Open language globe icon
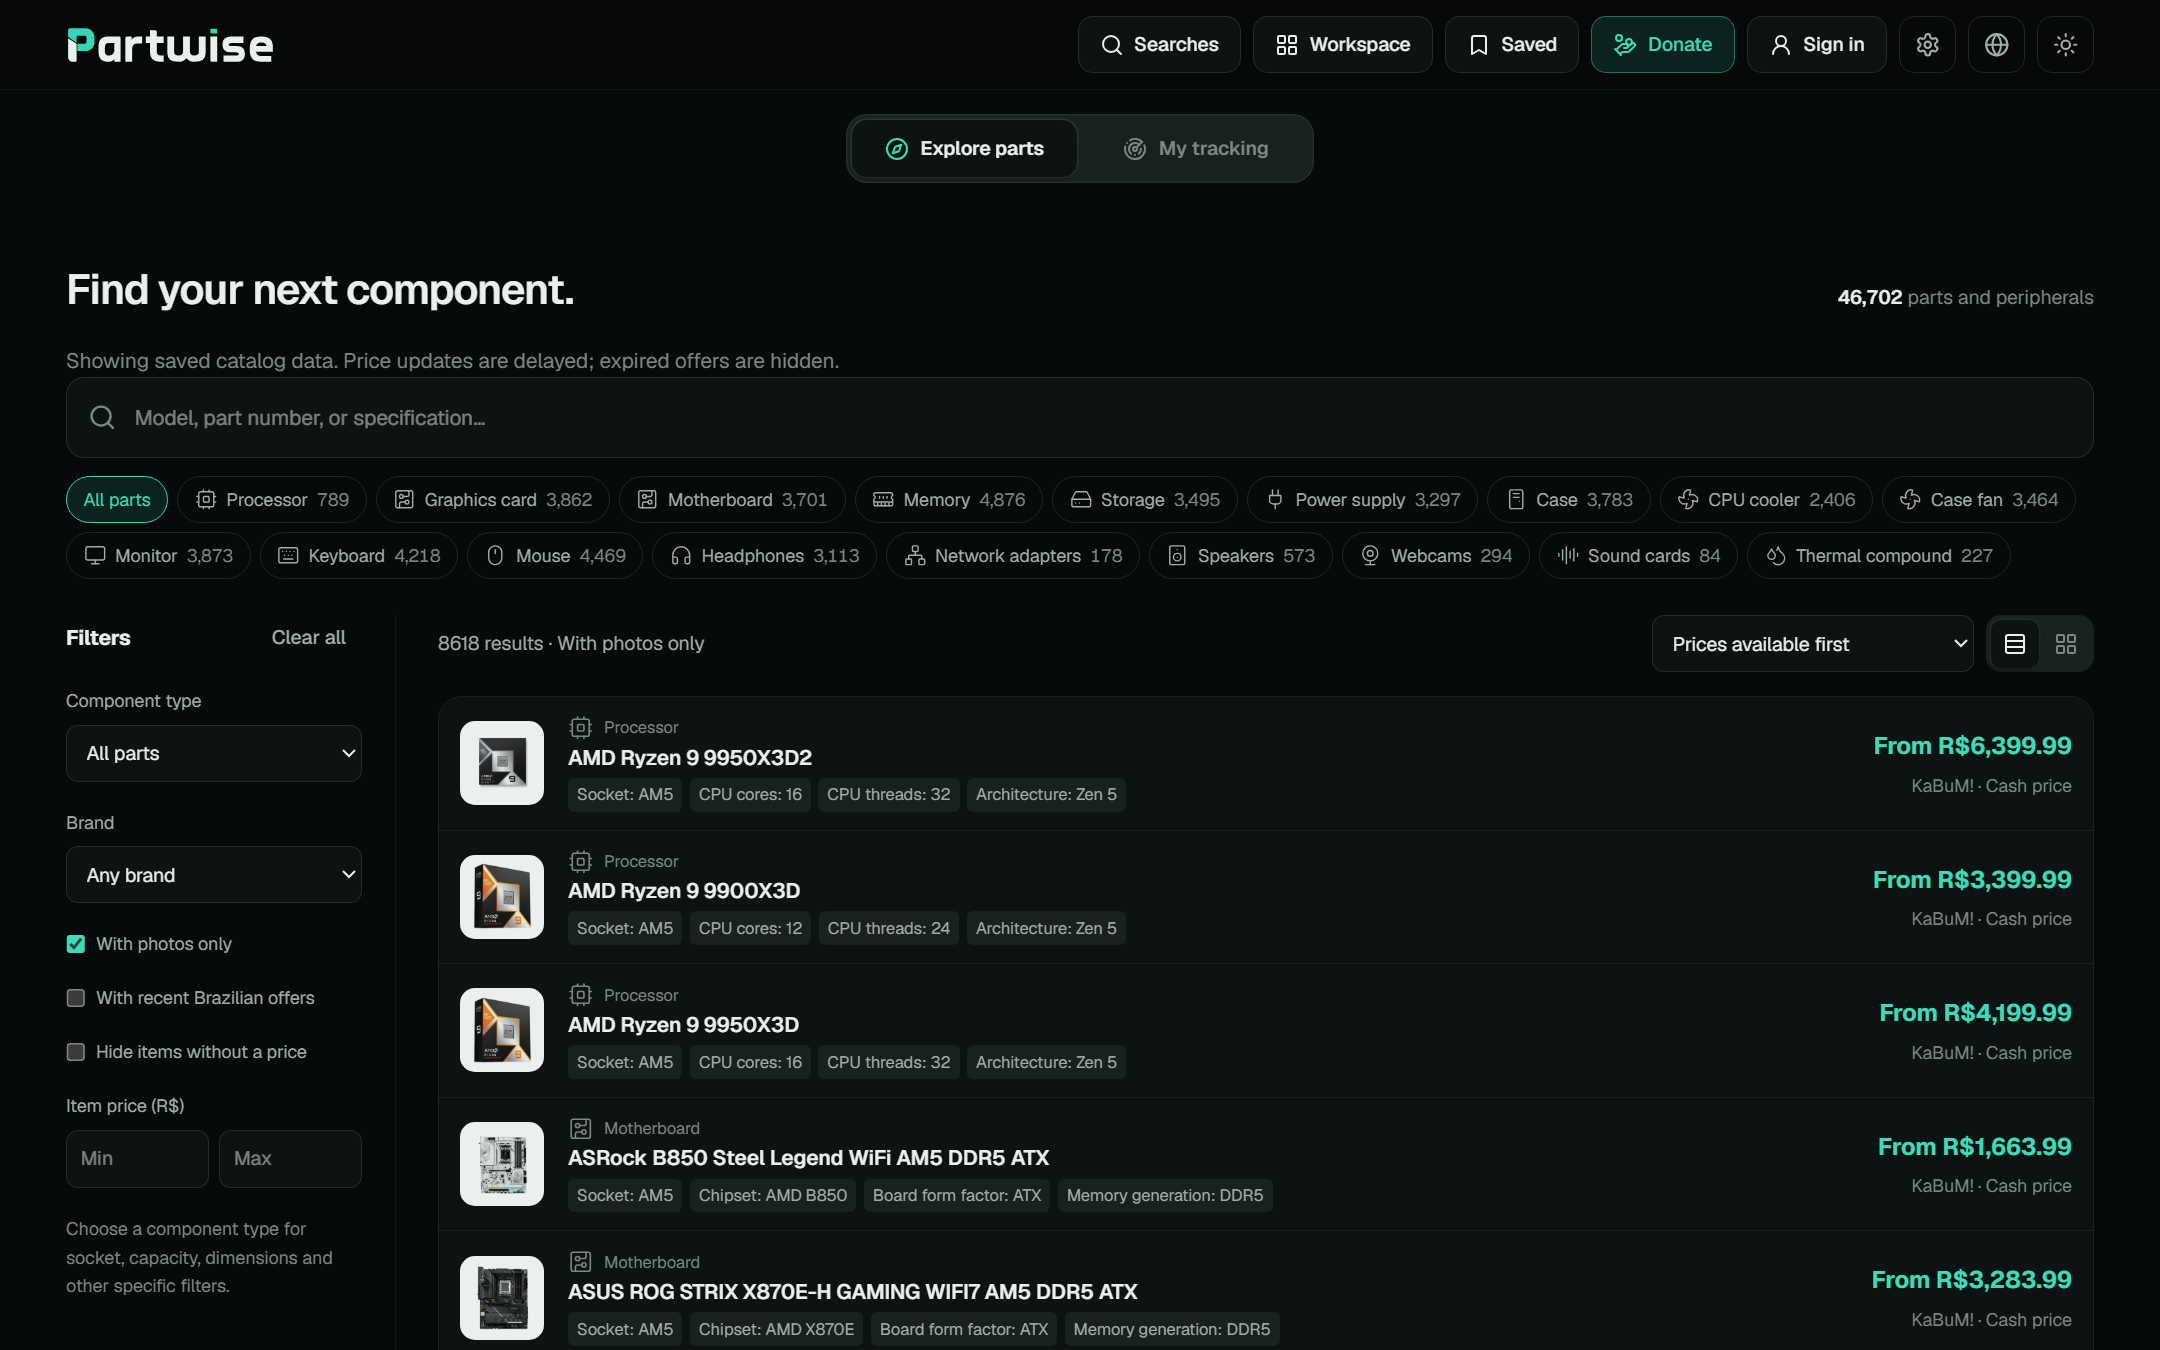 [1996, 45]
